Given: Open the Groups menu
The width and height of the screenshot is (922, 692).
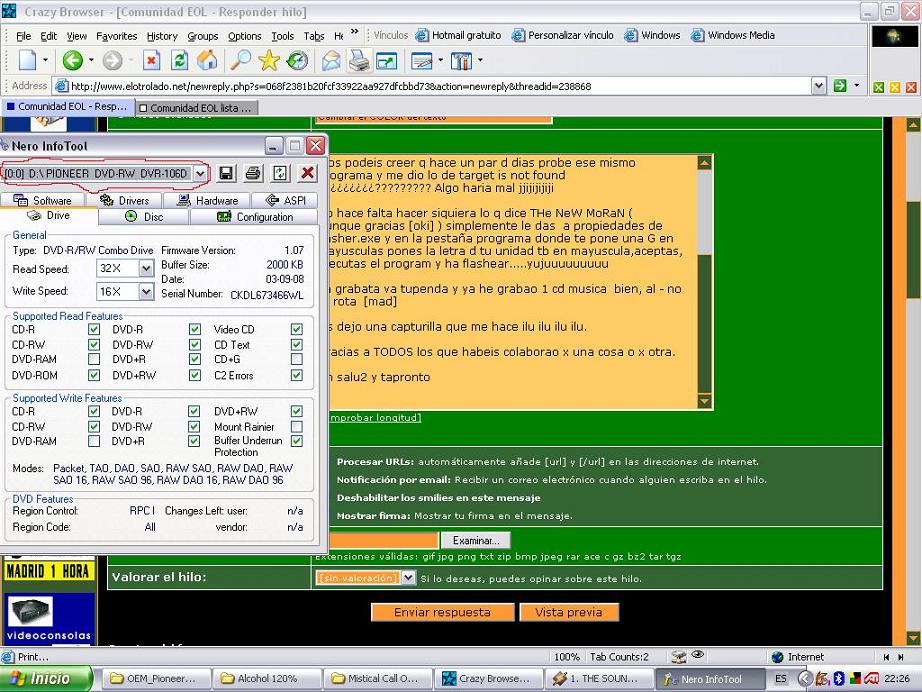Looking at the screenshot, I should 202,36.
